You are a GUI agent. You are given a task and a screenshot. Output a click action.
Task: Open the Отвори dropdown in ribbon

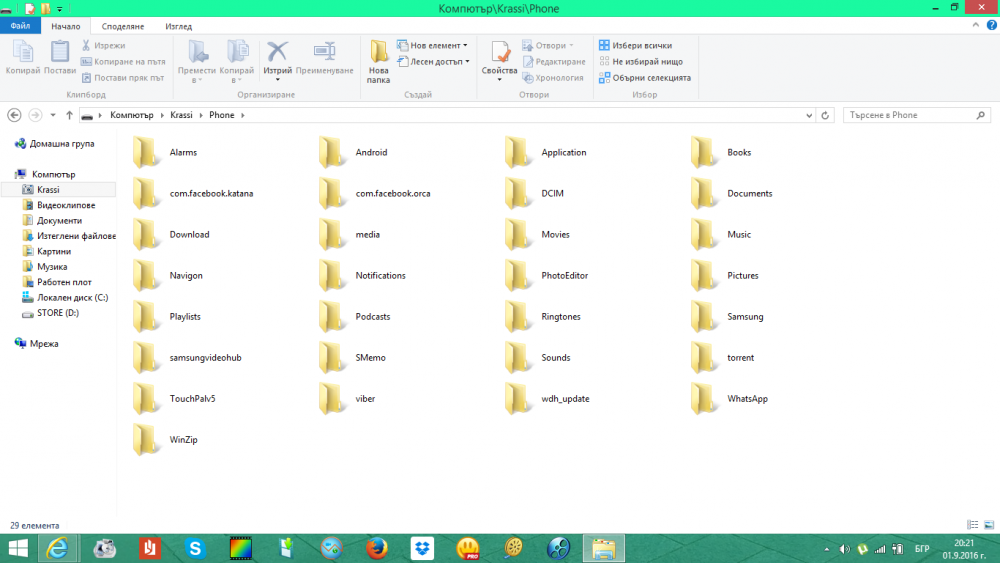click(548, 45)
